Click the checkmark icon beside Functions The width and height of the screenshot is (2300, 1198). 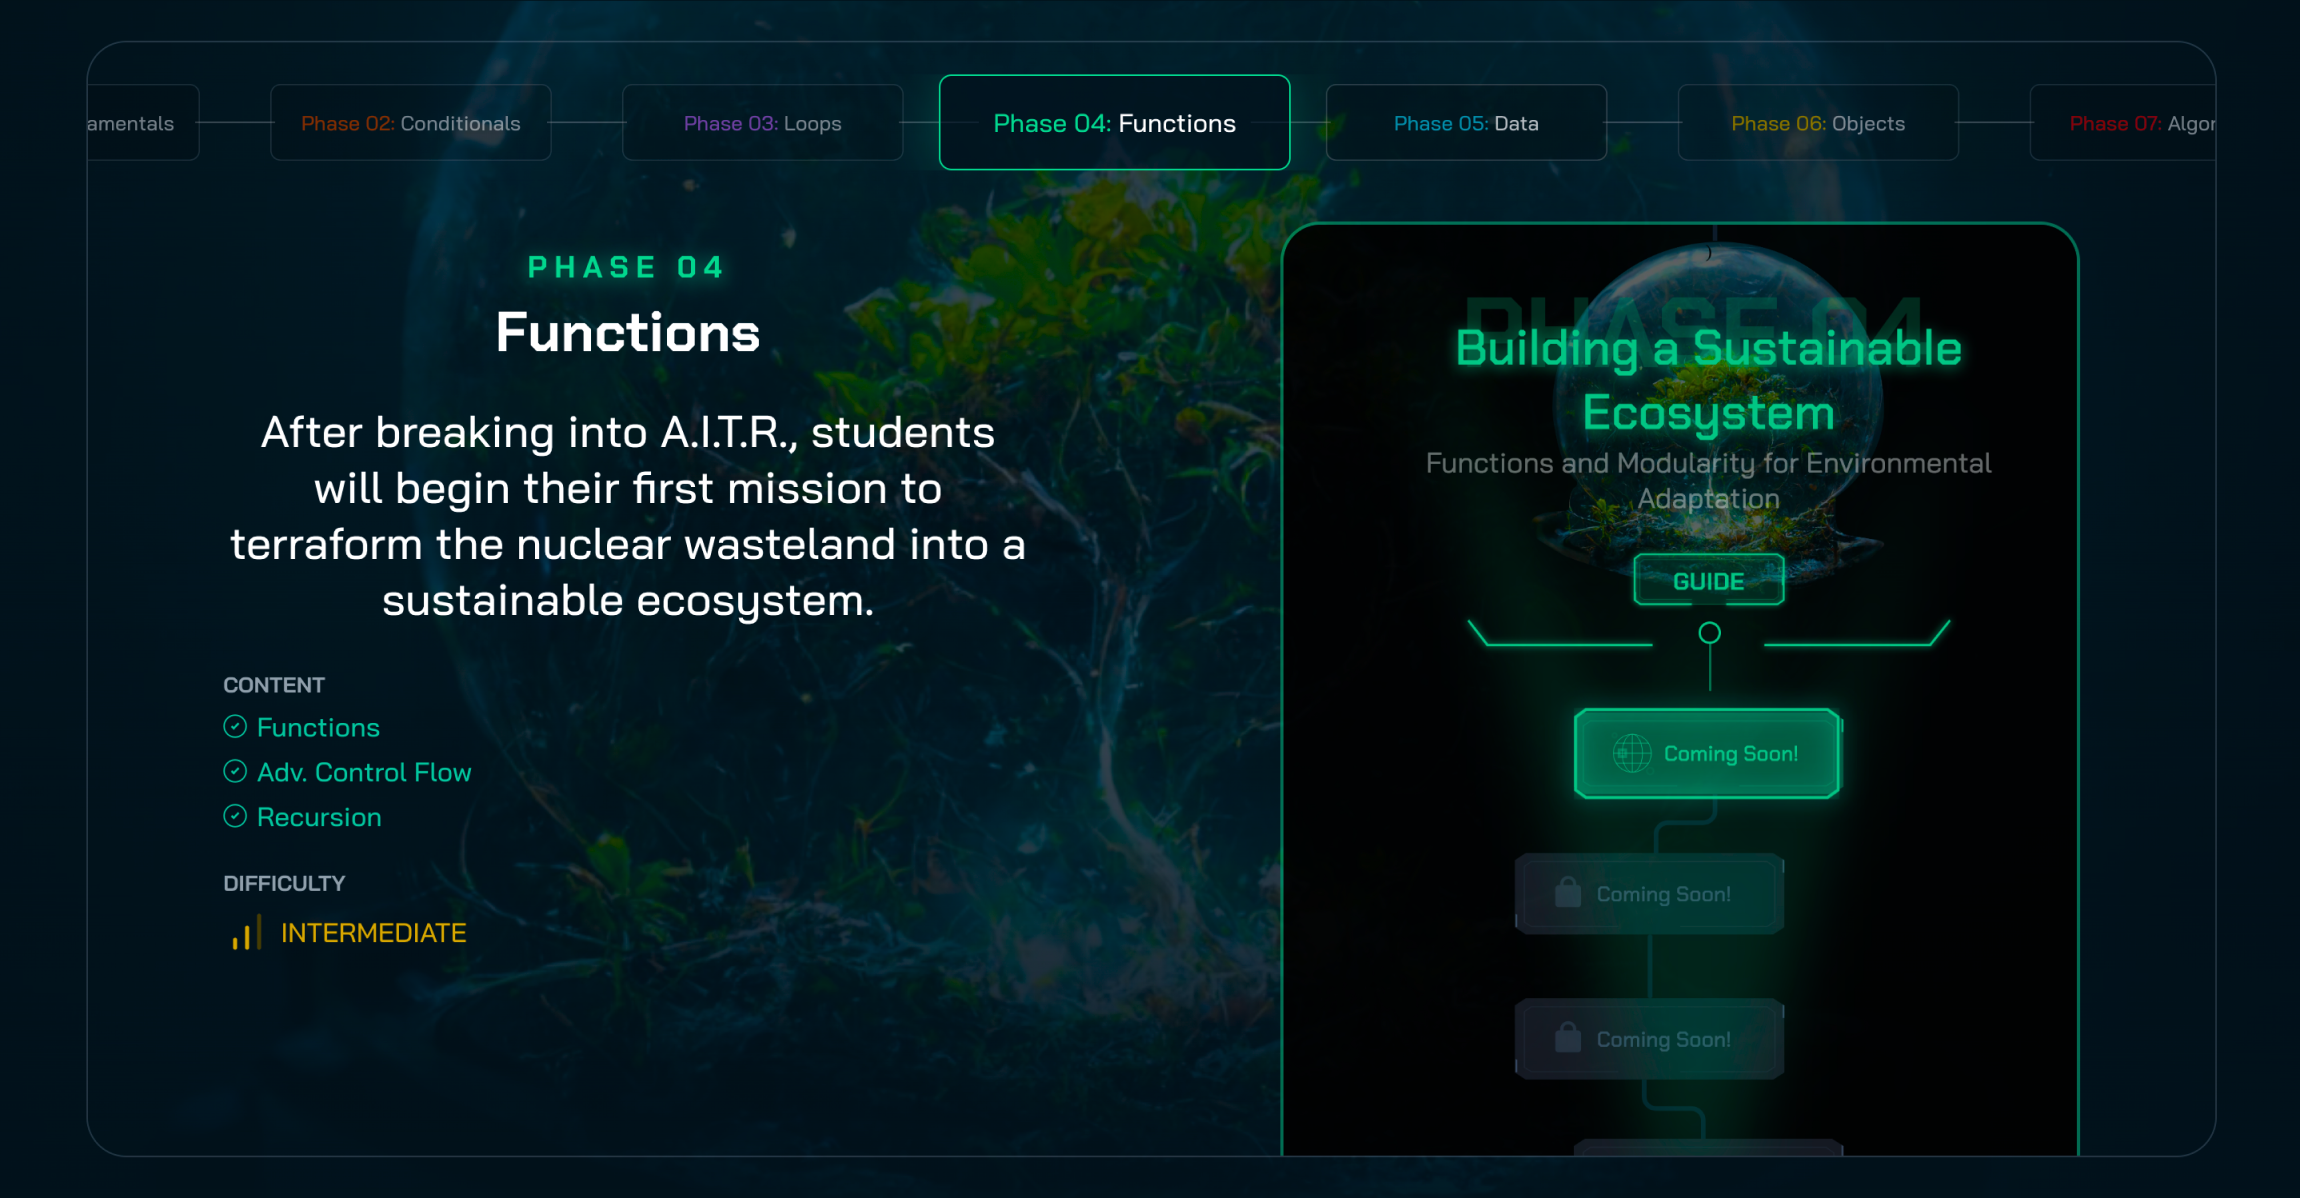(235, 727)
